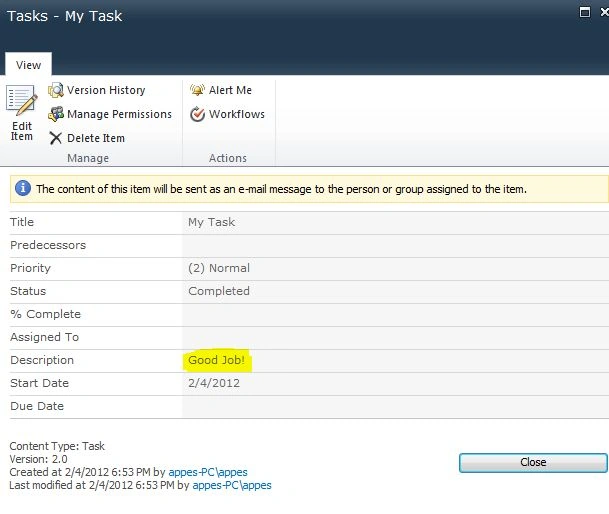Click the Edit Item pencil icon

[21, 100]
